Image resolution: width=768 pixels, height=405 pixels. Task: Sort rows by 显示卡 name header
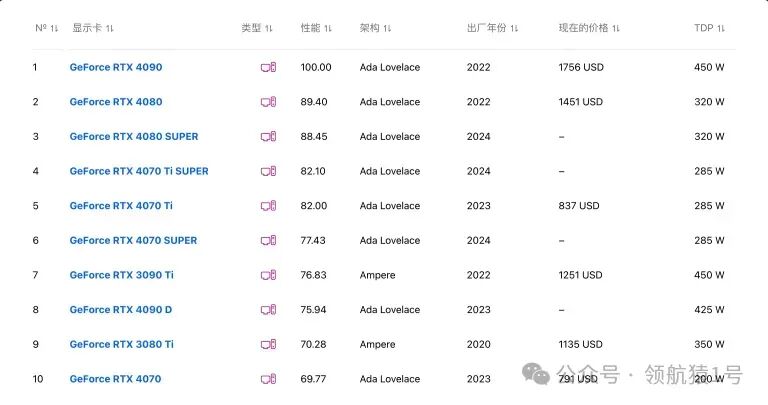(x=92, y=28)
